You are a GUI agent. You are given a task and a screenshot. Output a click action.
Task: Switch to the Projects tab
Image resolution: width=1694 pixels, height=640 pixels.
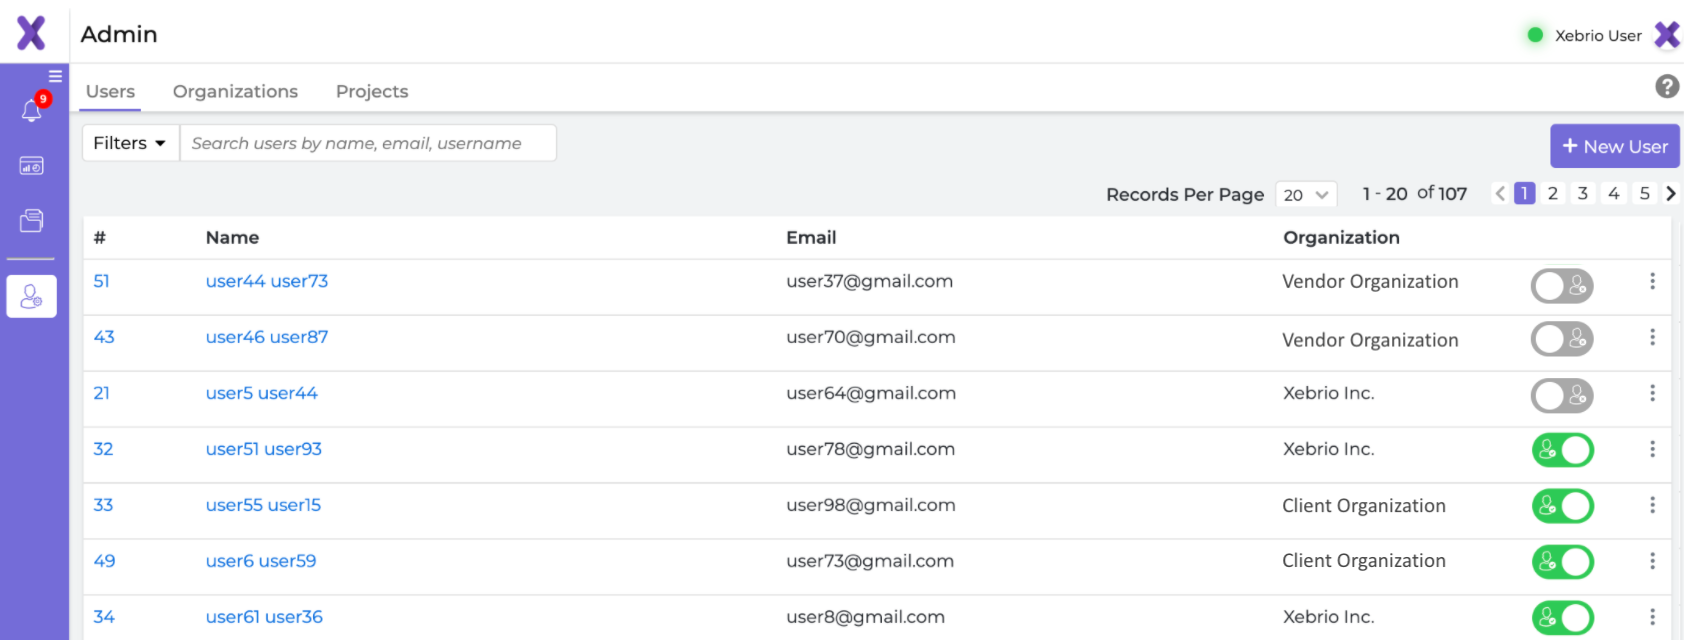(x=372, y=91)
